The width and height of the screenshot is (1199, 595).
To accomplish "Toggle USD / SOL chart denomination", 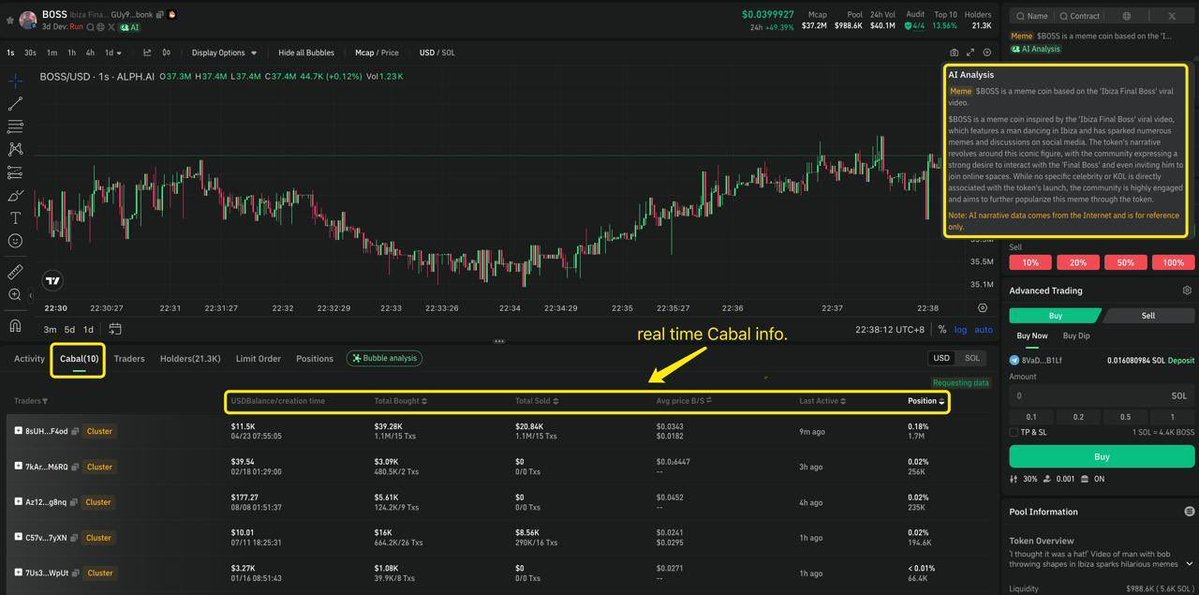I will coord(437,53).
